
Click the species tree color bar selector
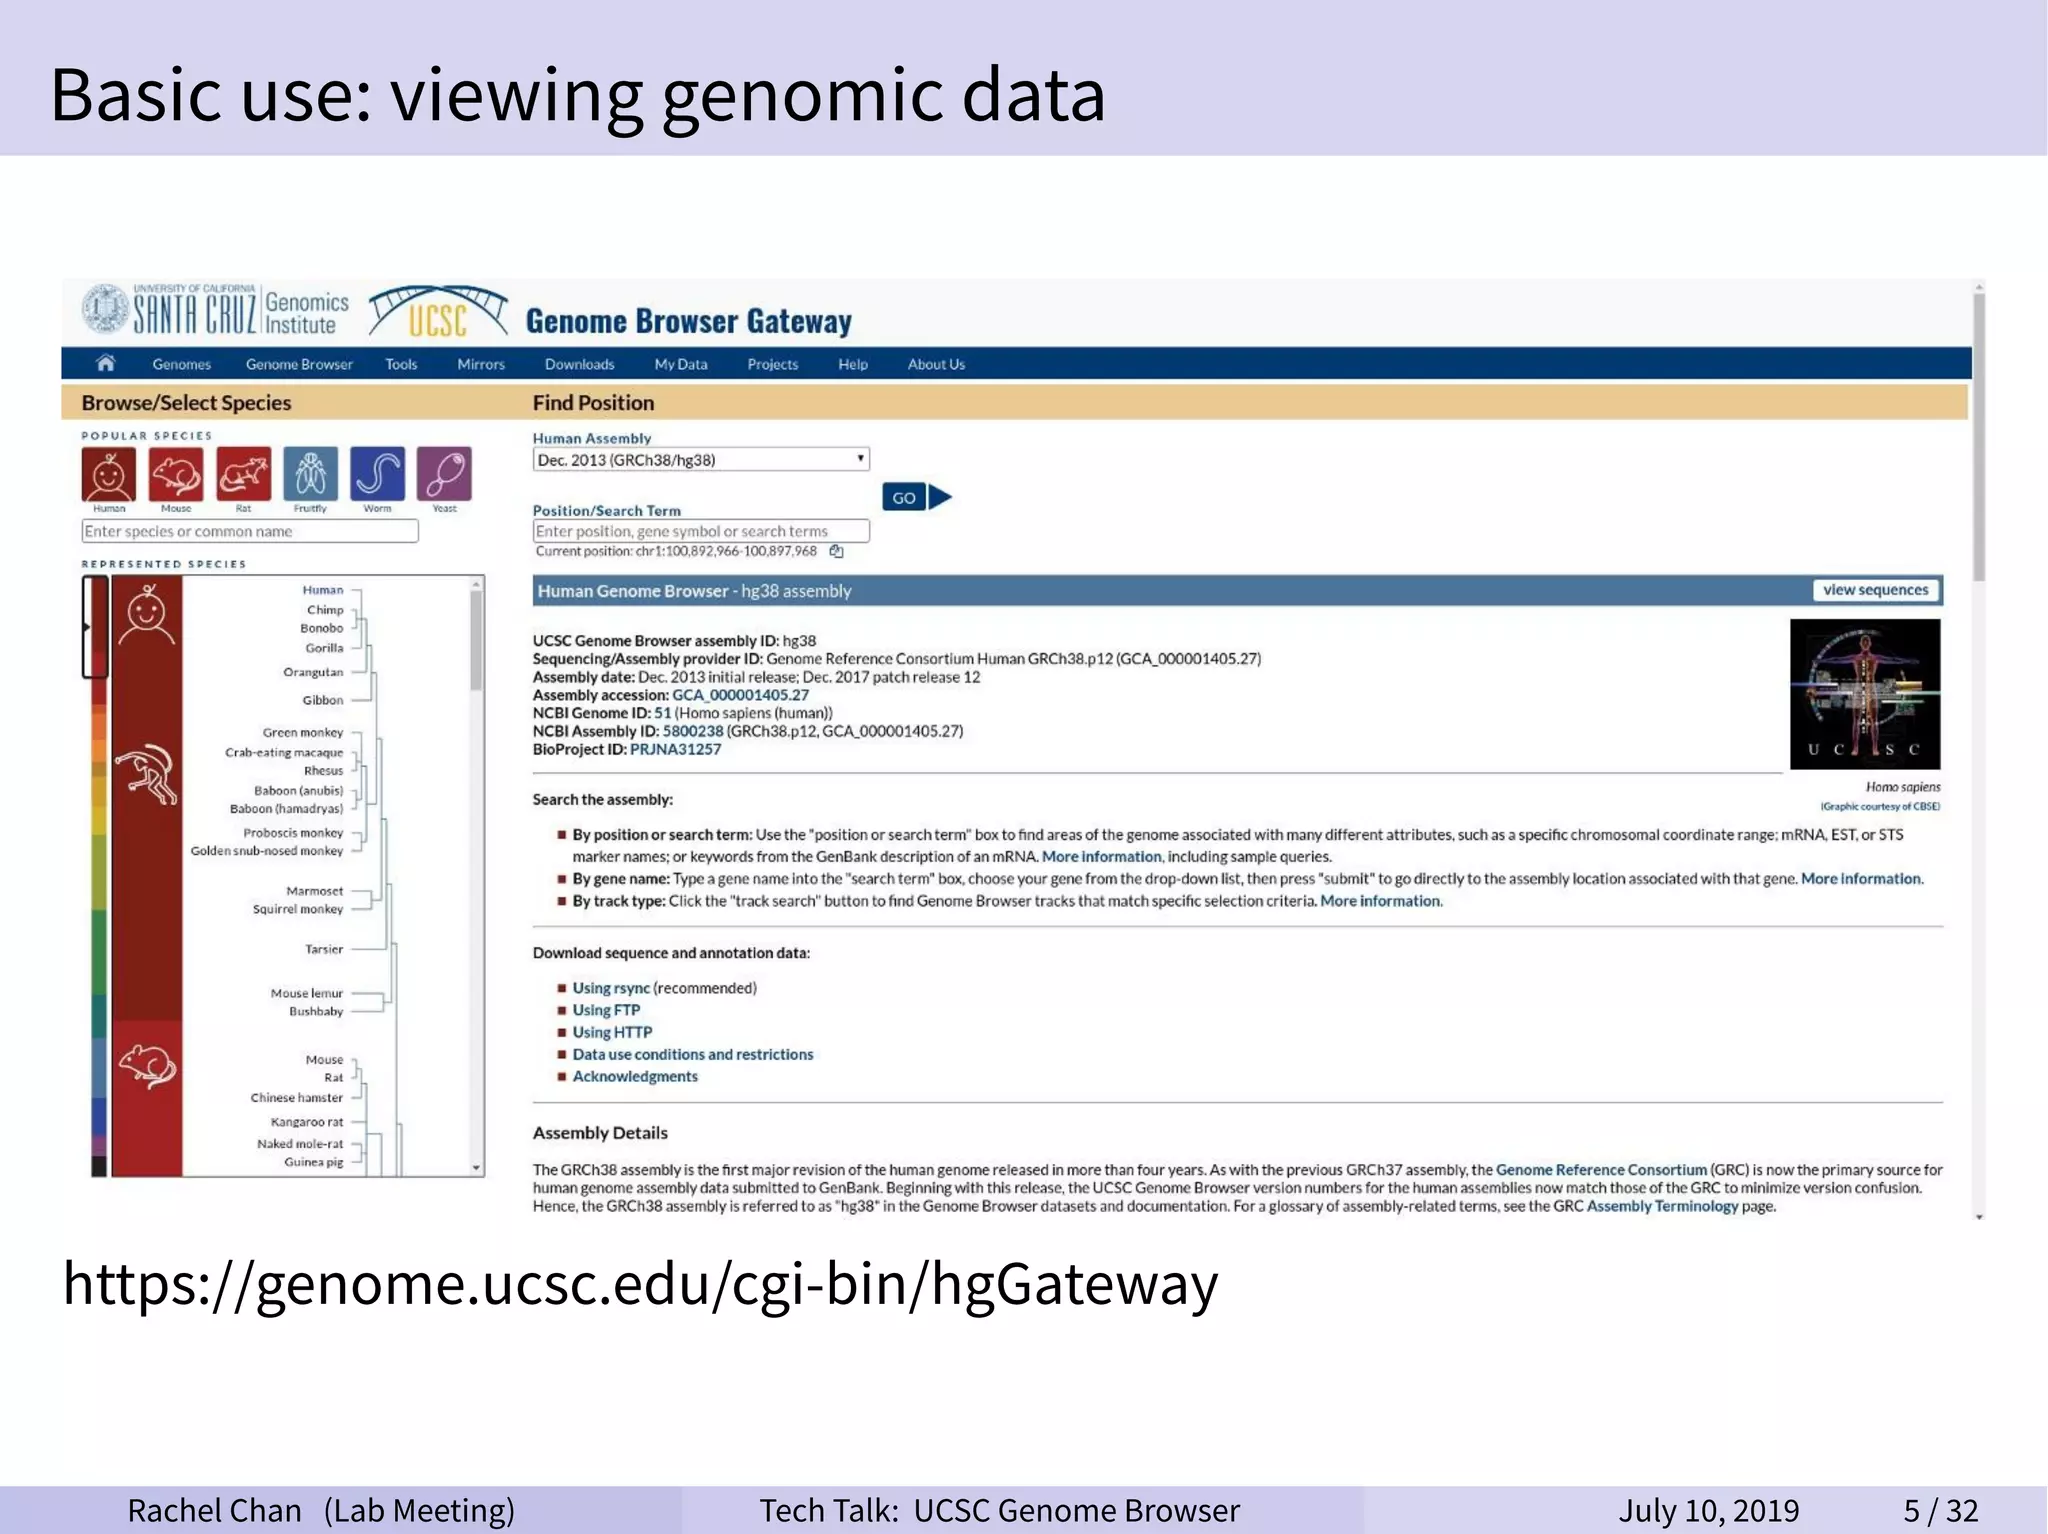(96, 628)
